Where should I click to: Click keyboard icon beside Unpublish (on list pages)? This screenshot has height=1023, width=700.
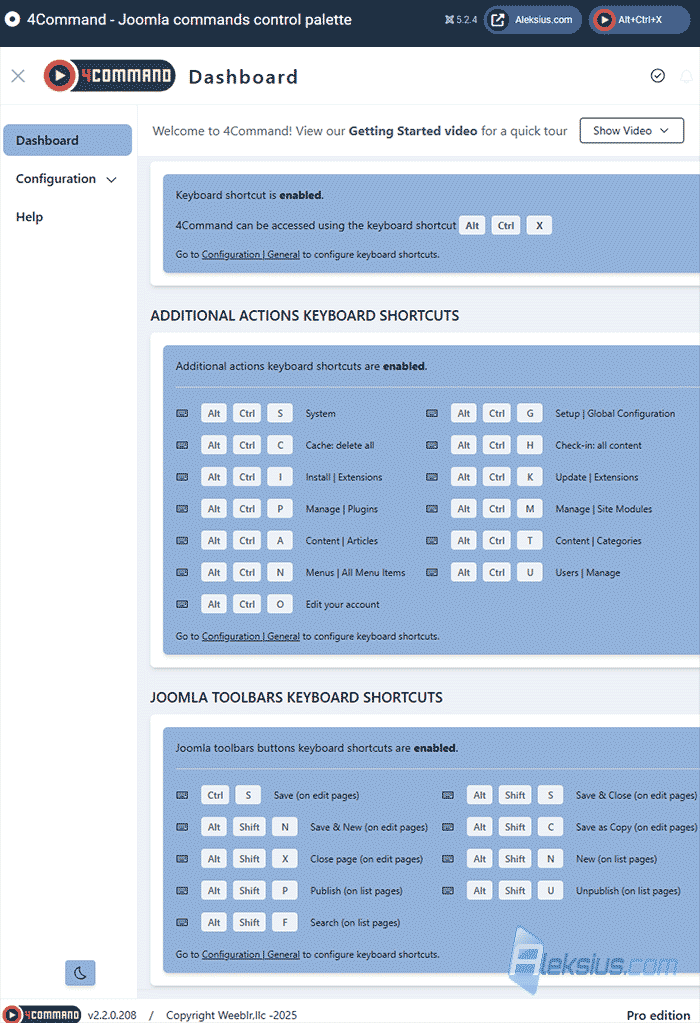point(448,891)
